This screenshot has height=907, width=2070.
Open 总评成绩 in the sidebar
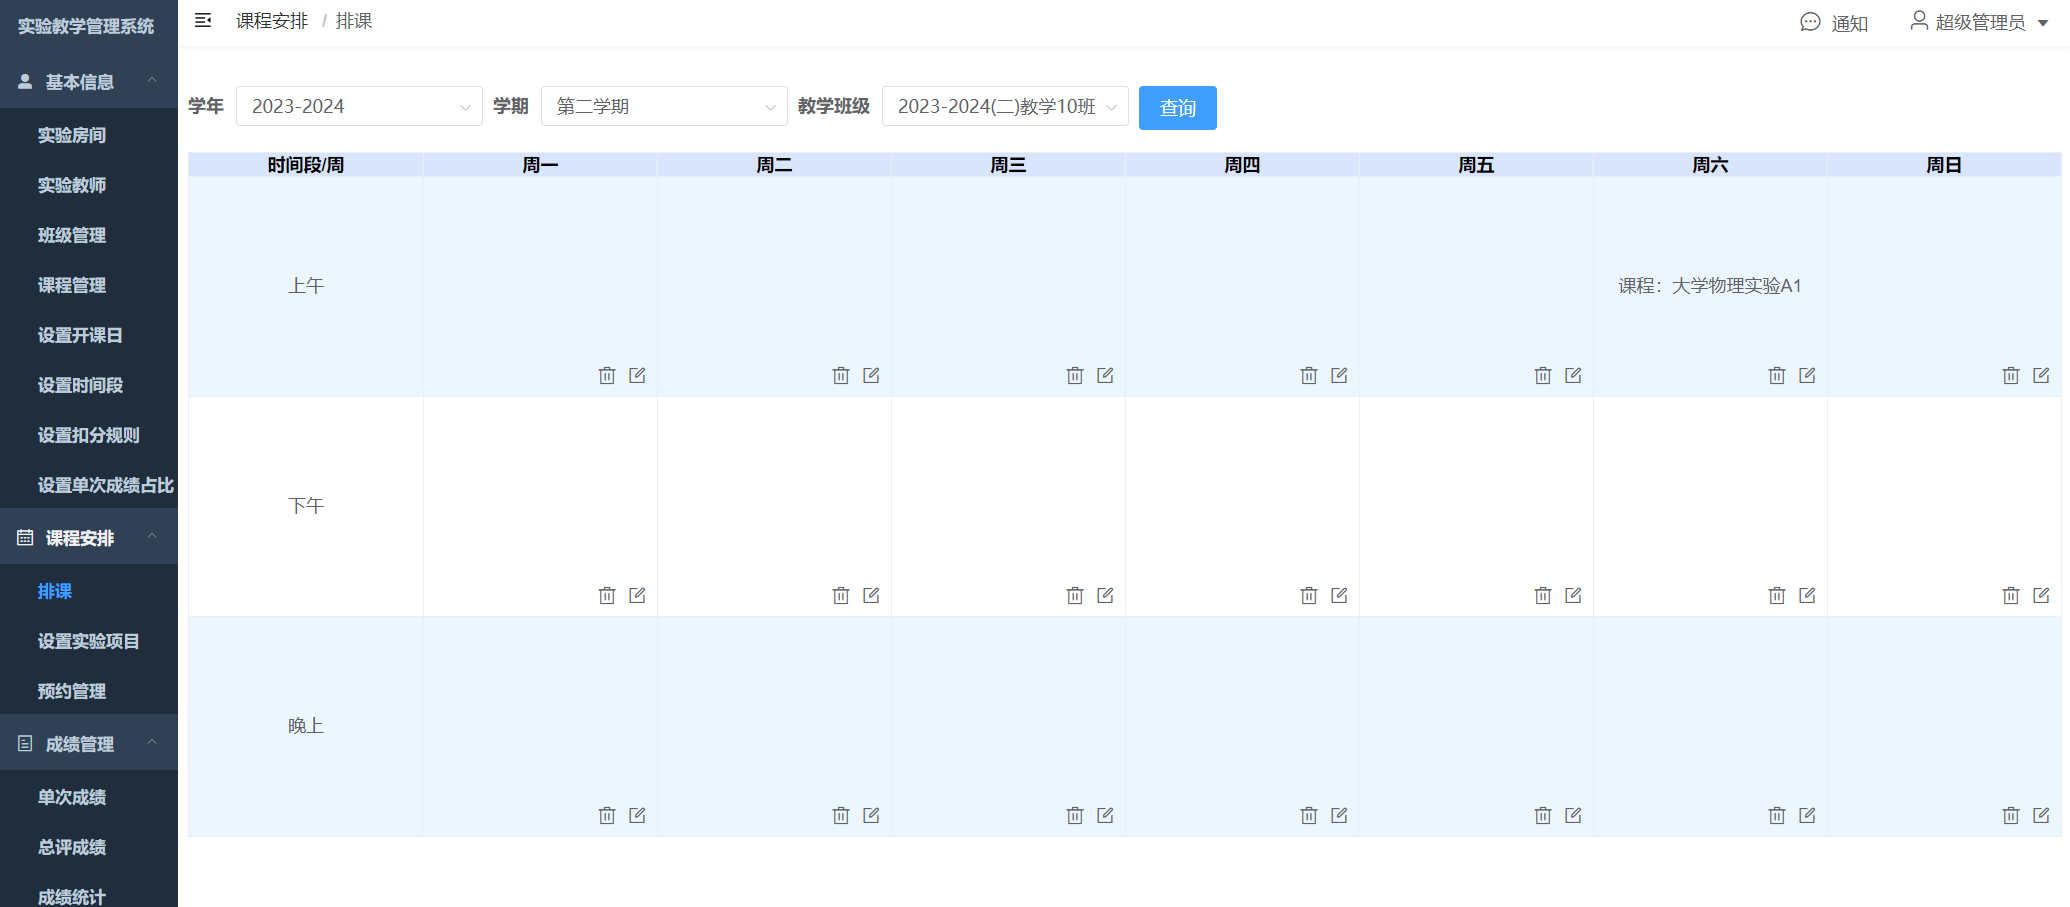pos(89,847)
